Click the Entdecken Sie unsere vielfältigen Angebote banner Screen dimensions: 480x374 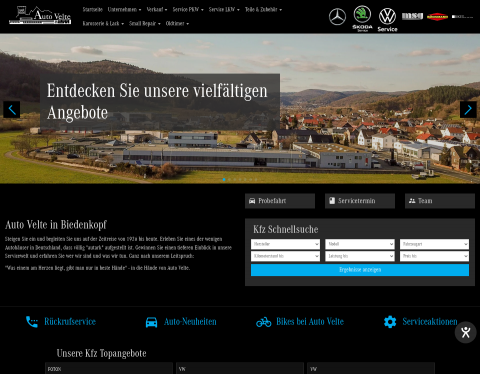[160, 102]
